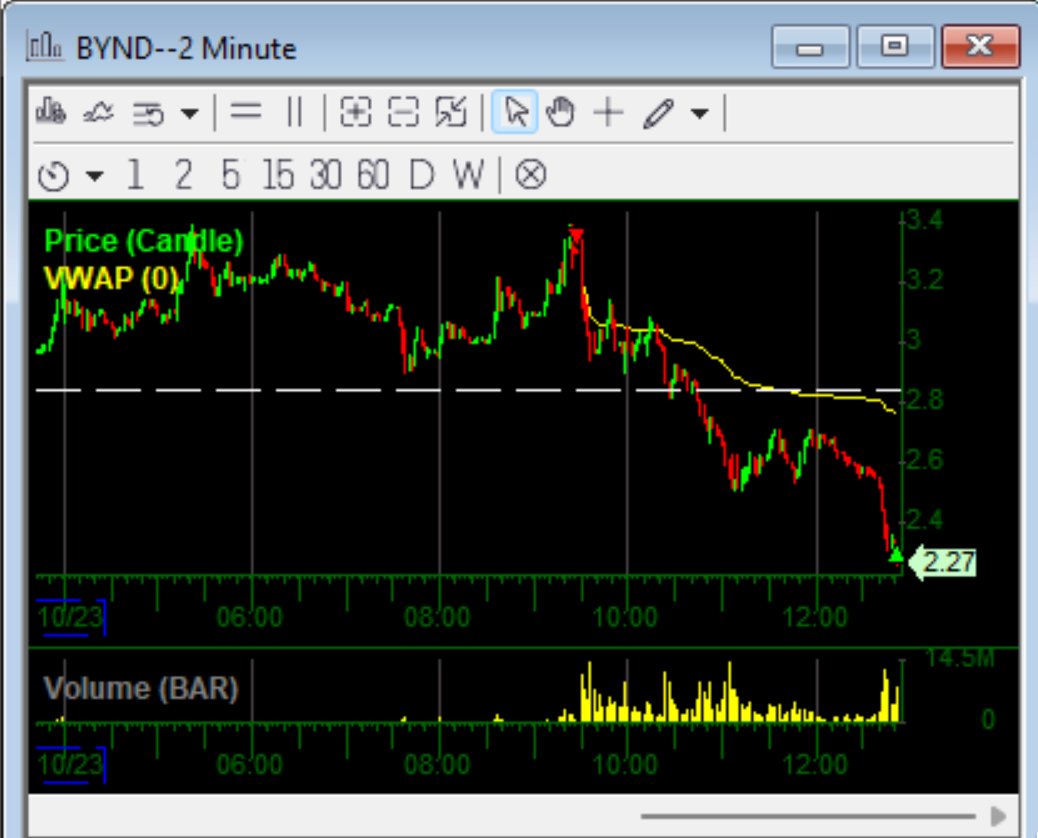Switch to the 5 minute timeframe
Screen dimensions: 1038x838
pos(230,175)
